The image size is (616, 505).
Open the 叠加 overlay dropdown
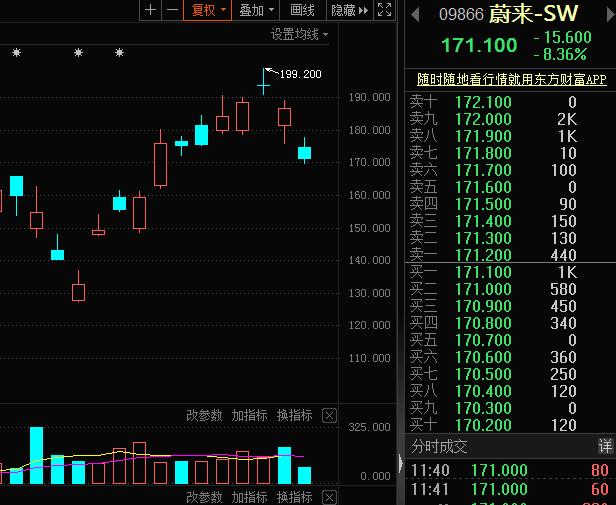(x=257, y=10)
